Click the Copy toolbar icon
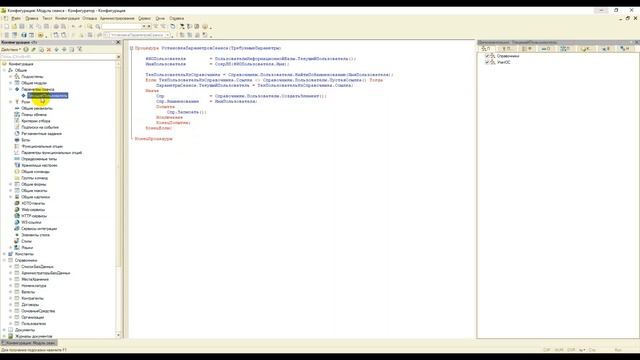Screen dimensions: 640x360 39,27
